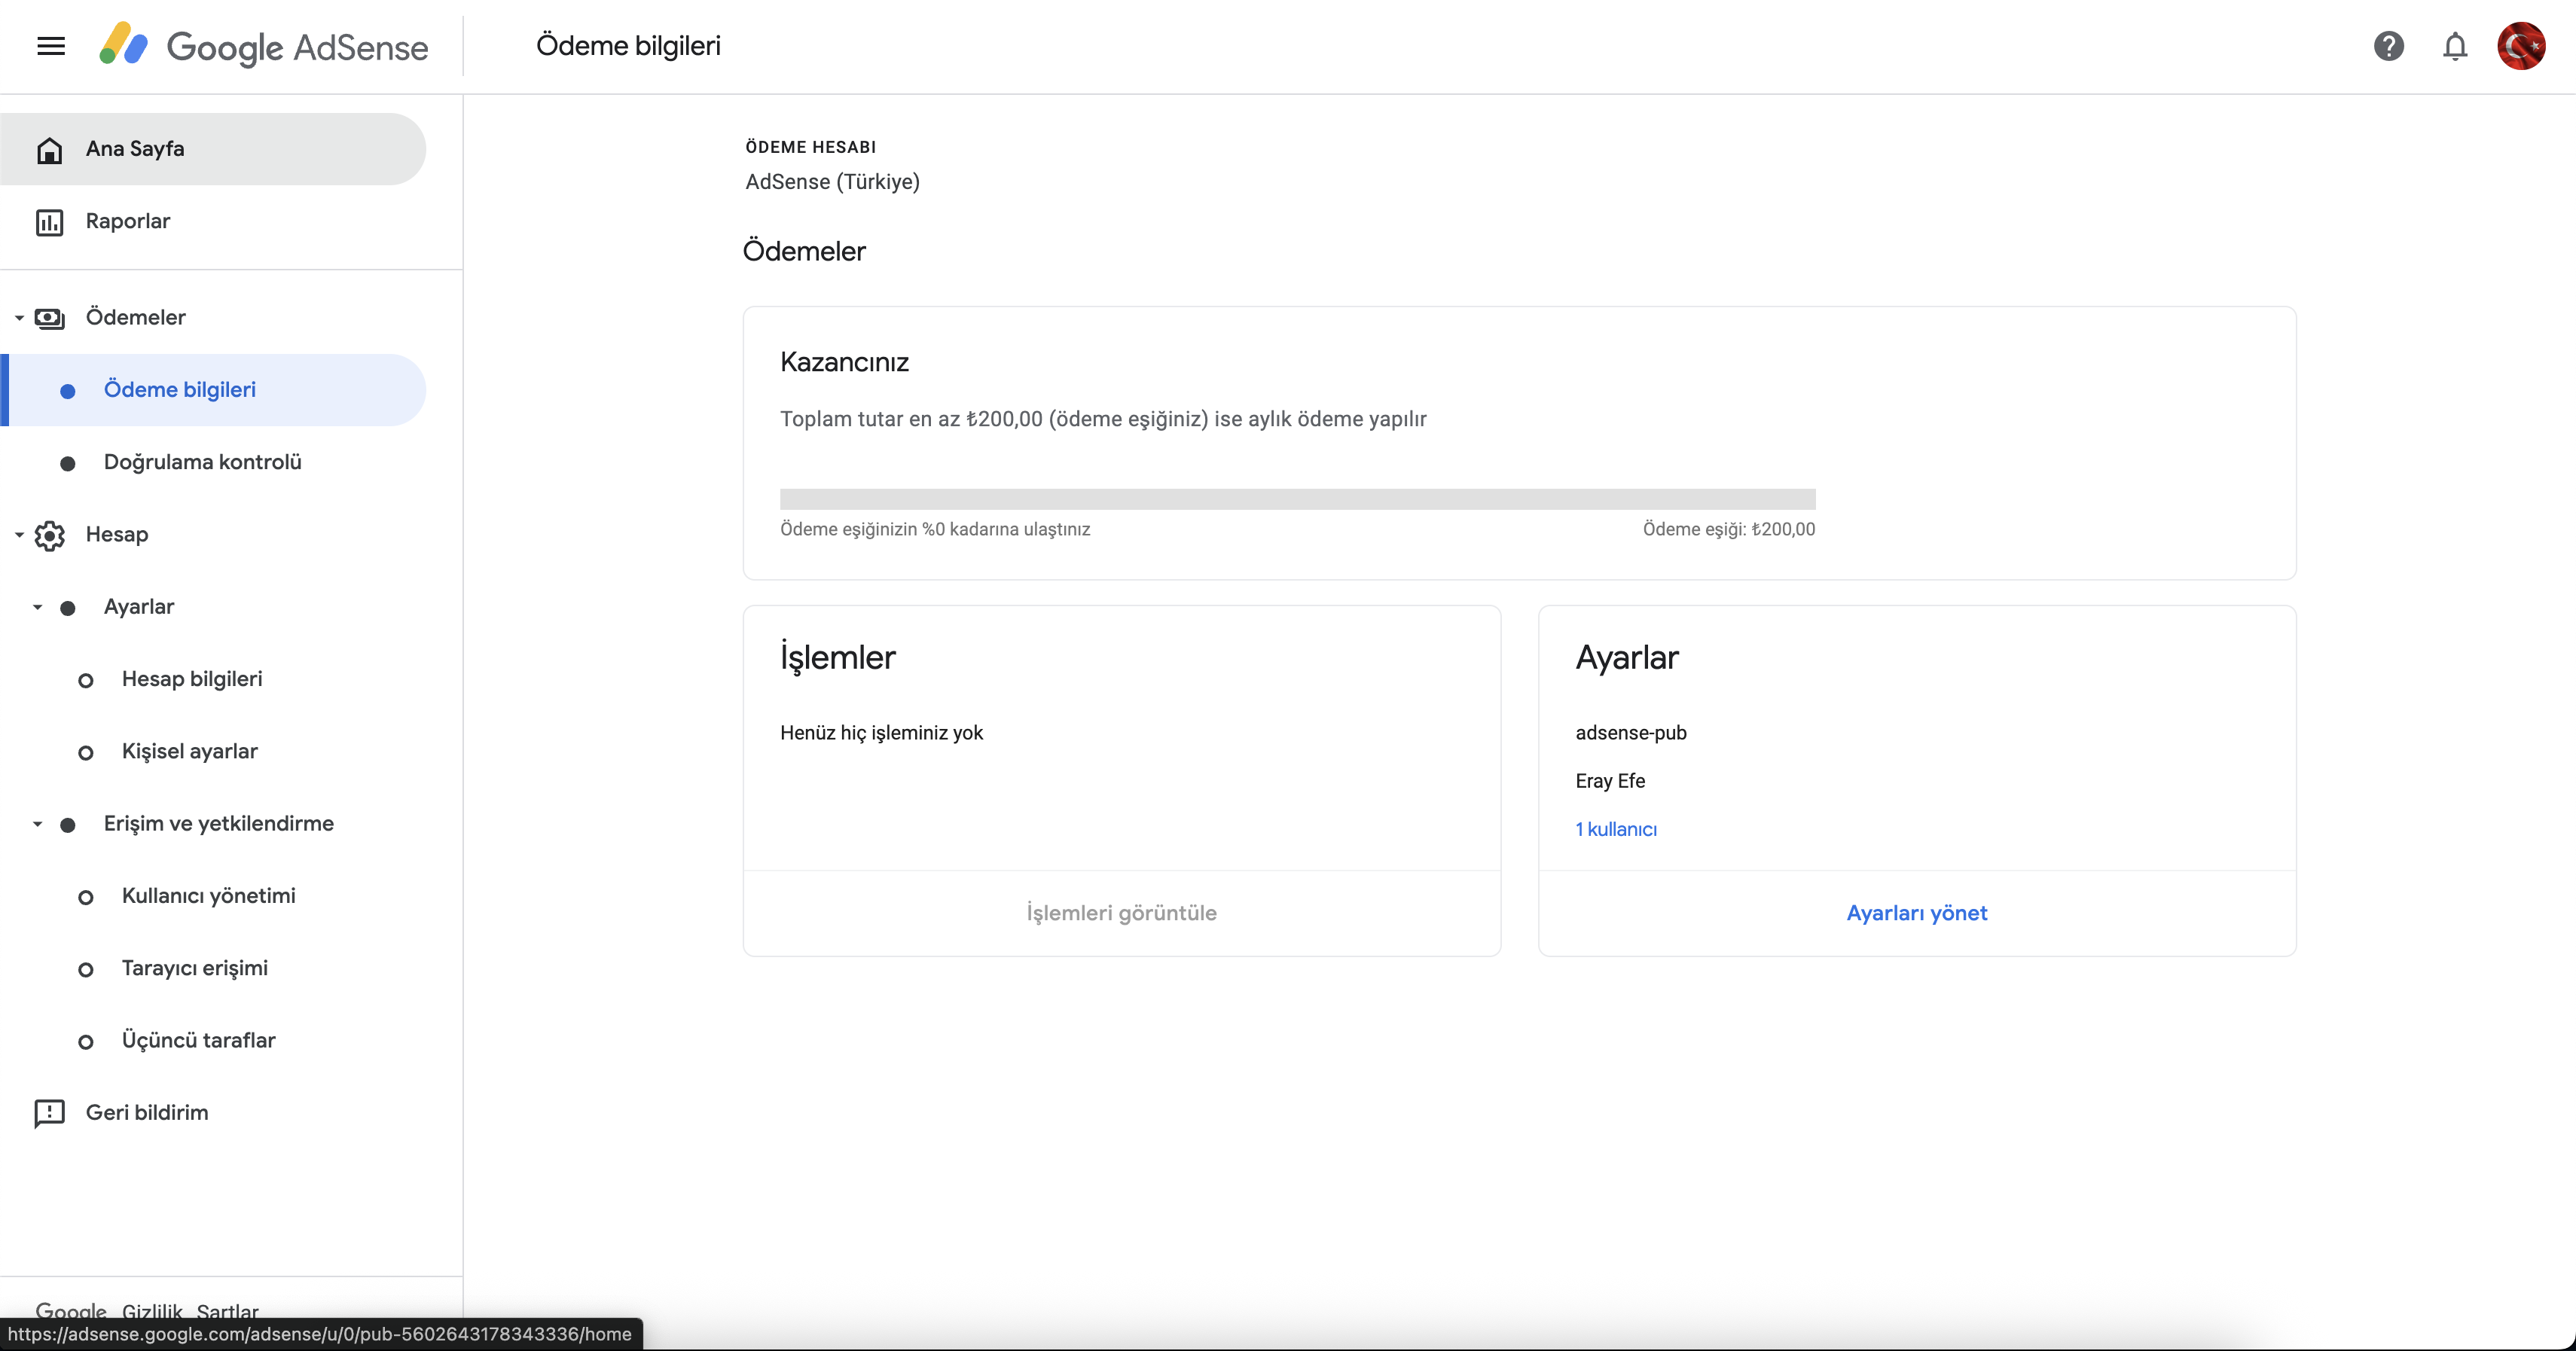Click the Geri bildirim feedback icon

pos(49,1113)
